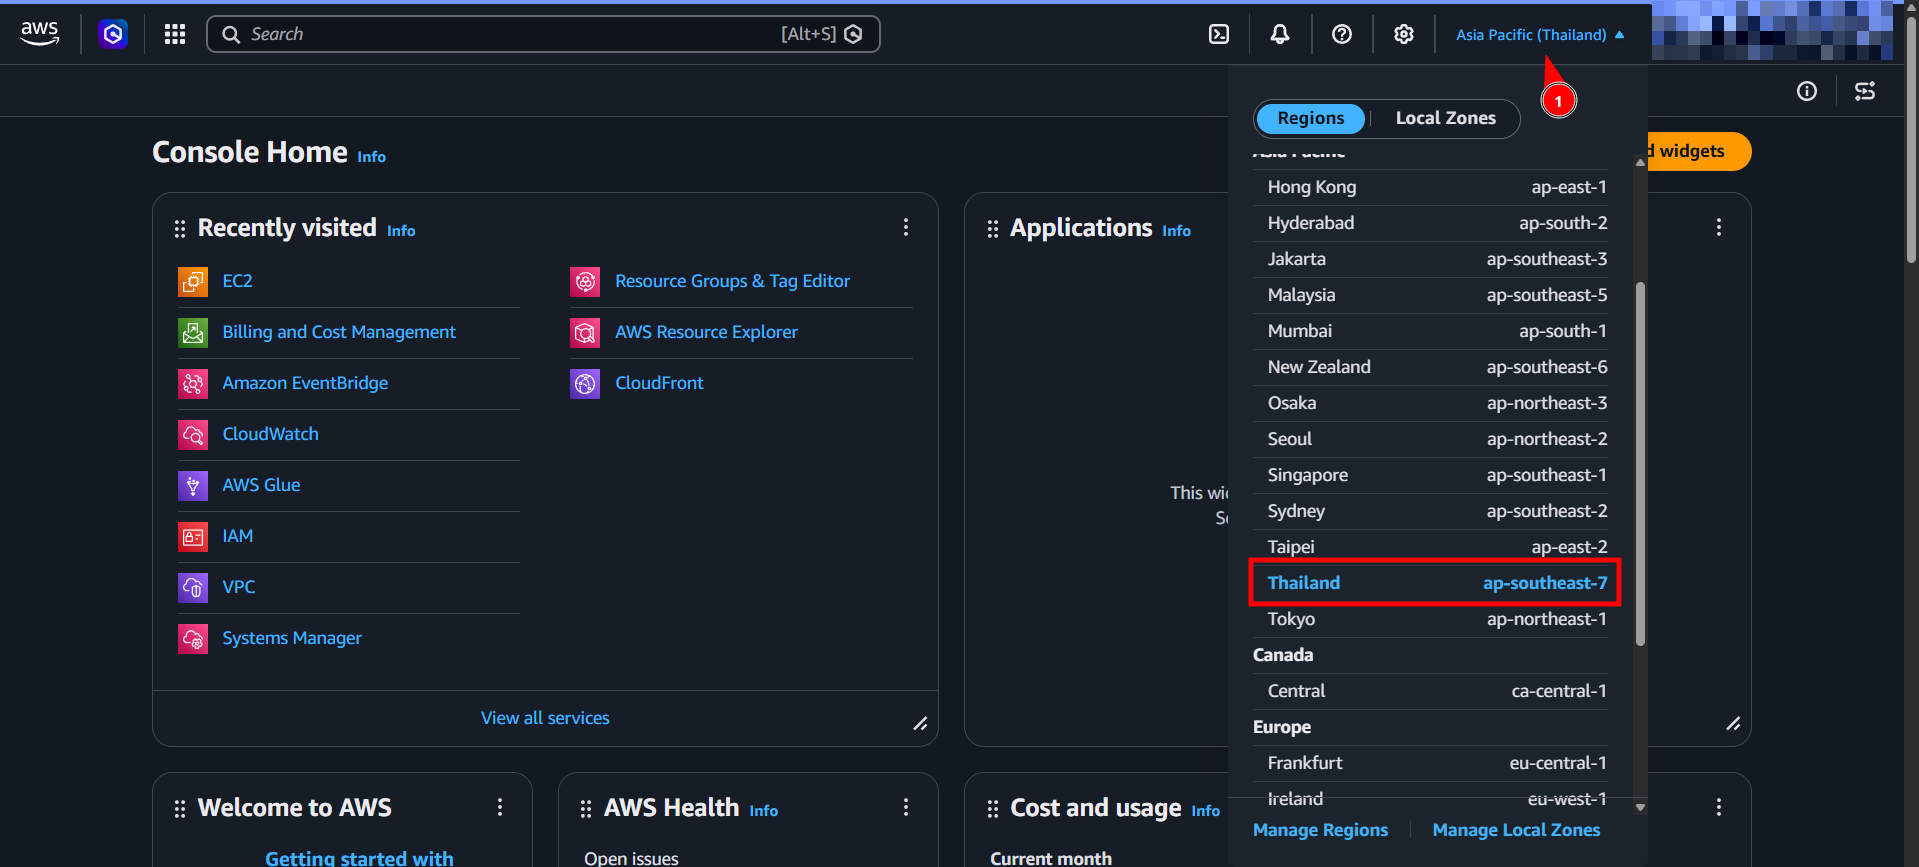Screen dimensions: 1919x867
Task: Click the AWS Glue service icon
Action: coord(193,486)
